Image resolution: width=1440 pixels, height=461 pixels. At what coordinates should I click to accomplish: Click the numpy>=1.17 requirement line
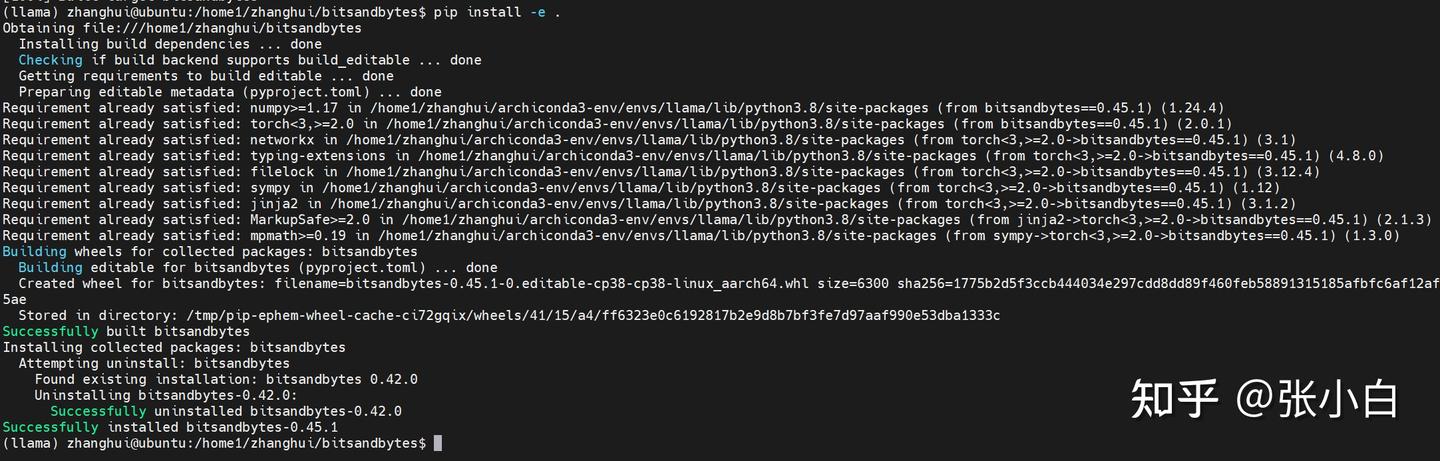point(612,108)
